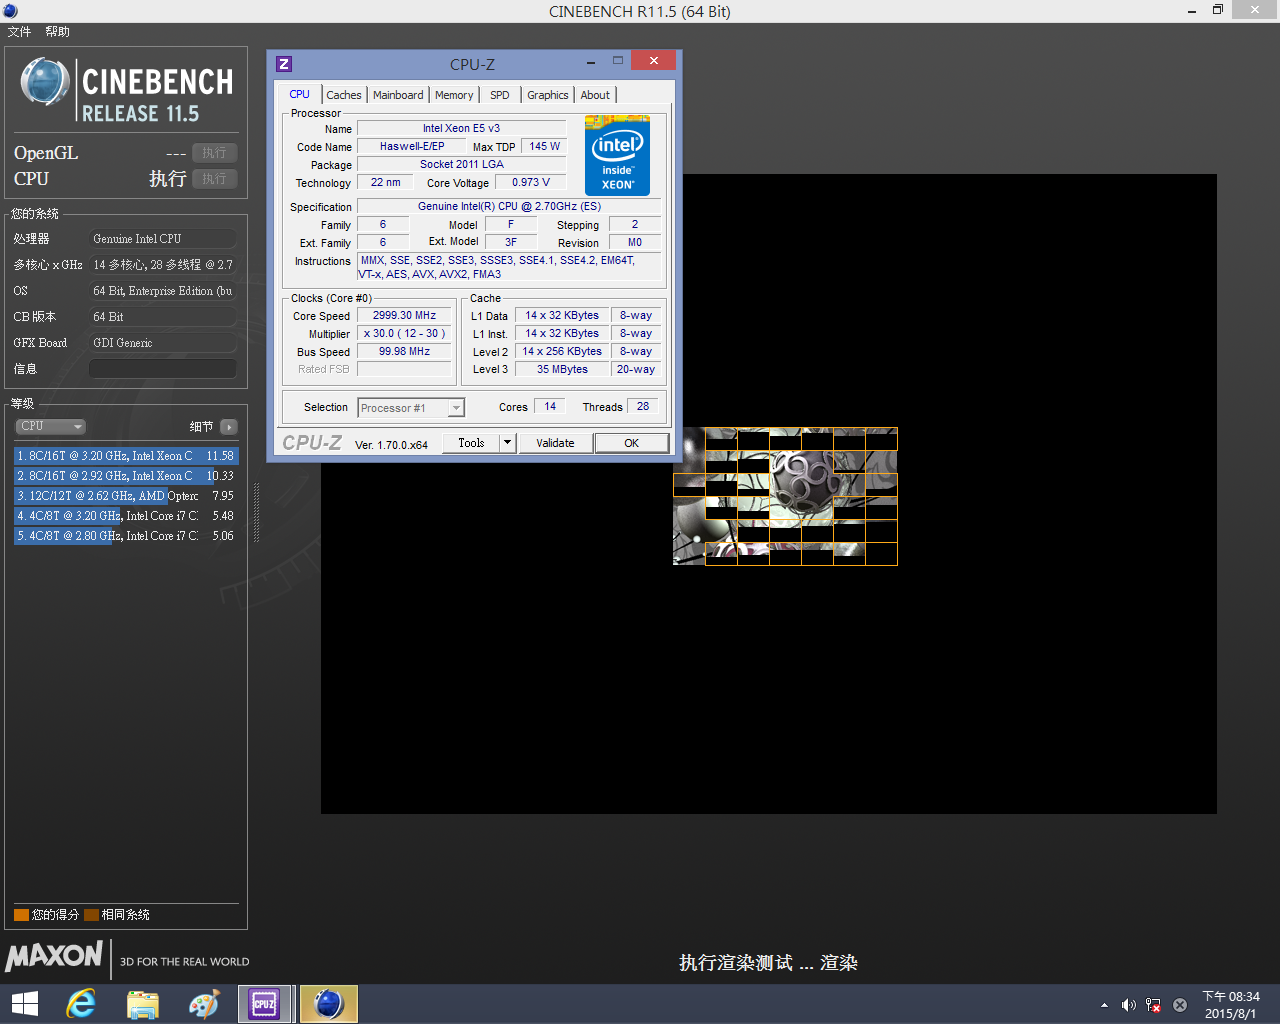Click the Max TDP 145 W value

coord(545,146)
